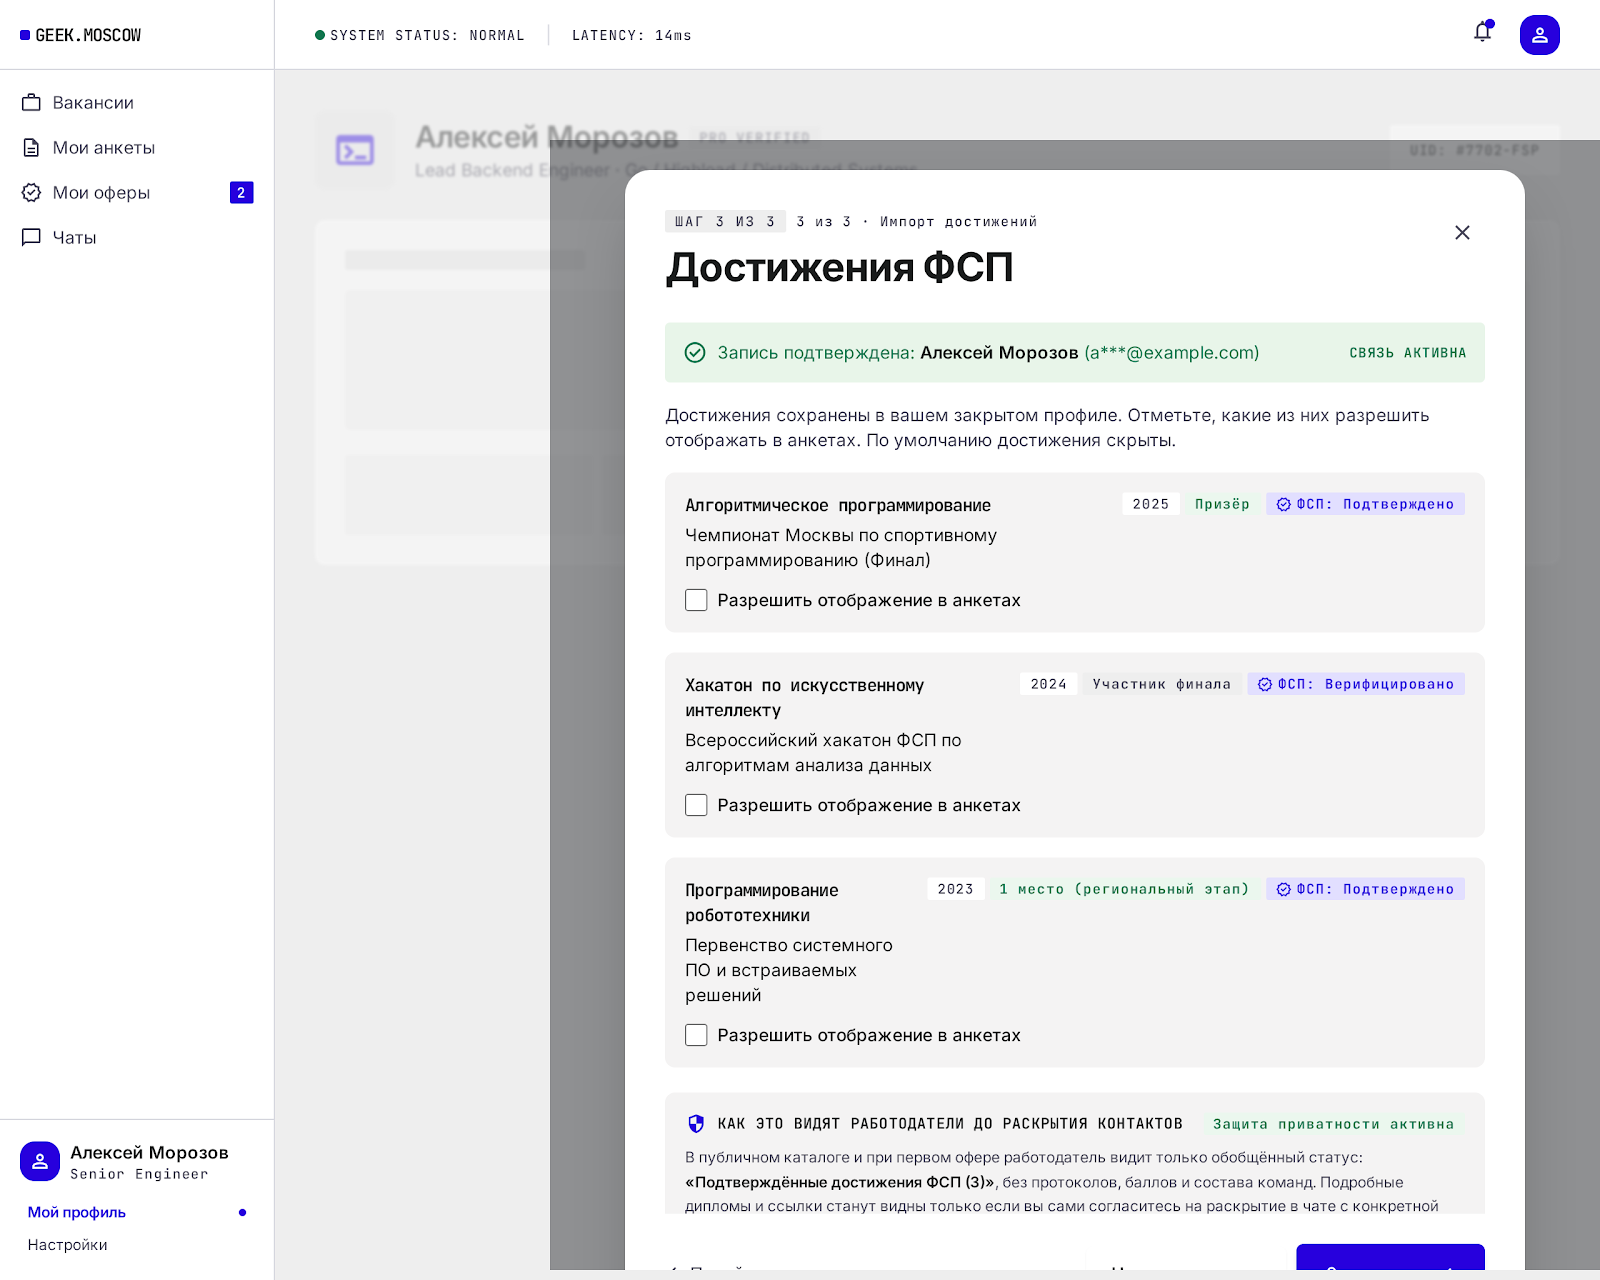Open Чаты in the sidebar

137,237
